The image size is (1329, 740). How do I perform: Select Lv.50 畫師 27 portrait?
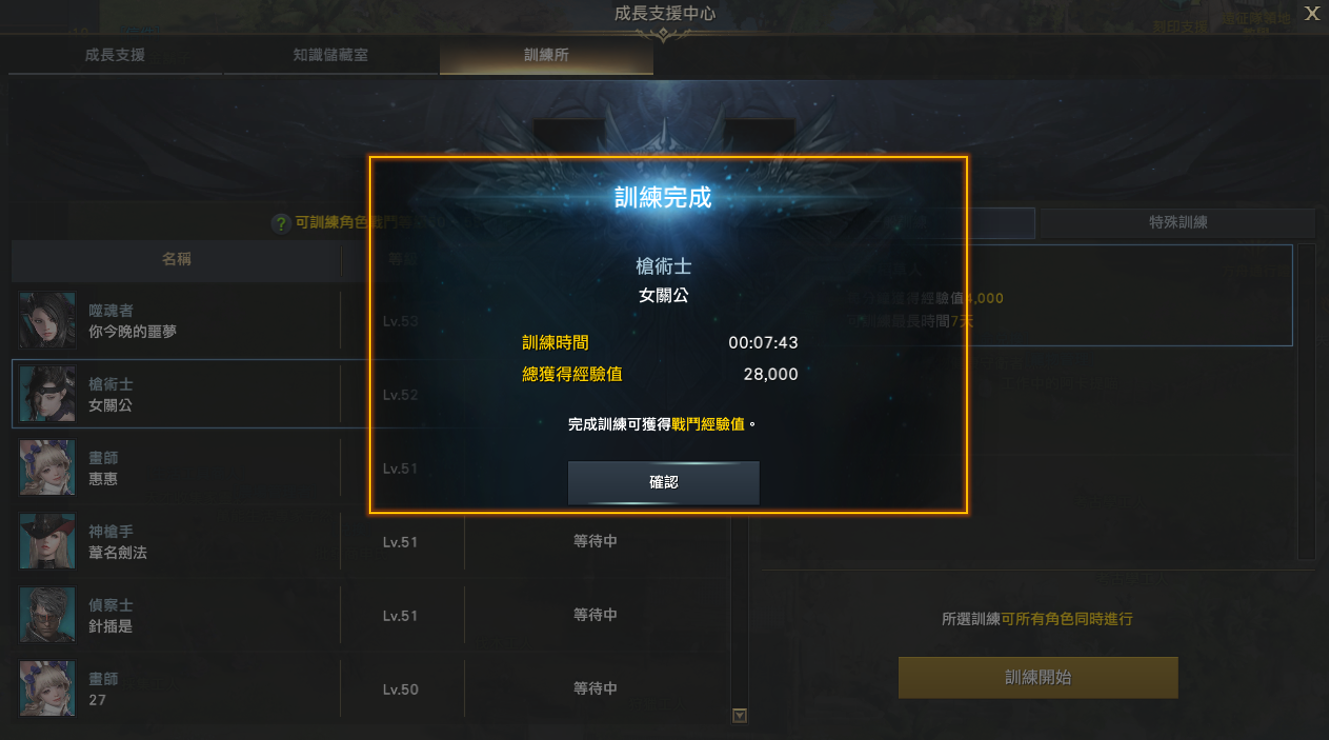(47, 688)
